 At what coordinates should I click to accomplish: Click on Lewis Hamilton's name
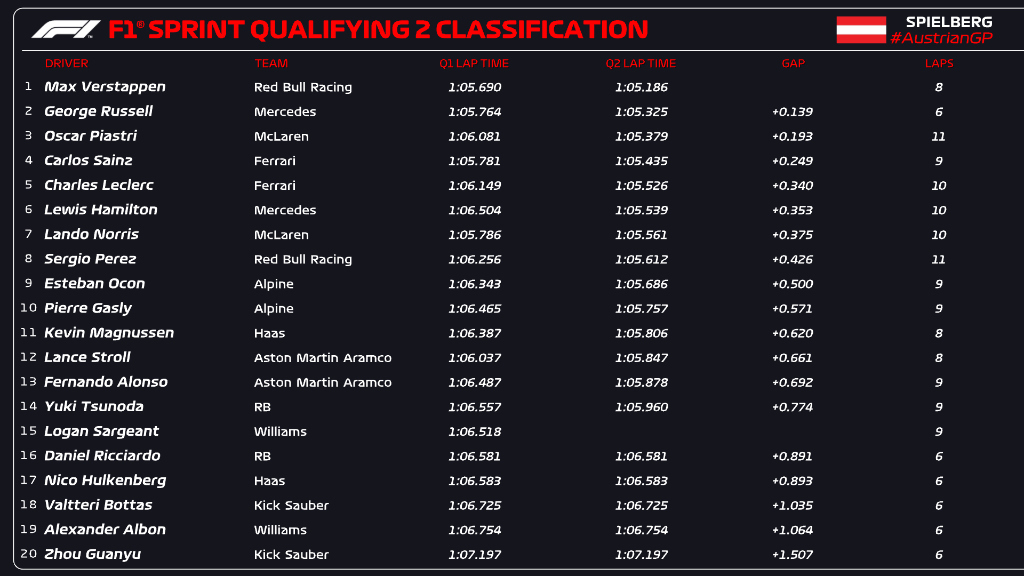click(101, 210)
